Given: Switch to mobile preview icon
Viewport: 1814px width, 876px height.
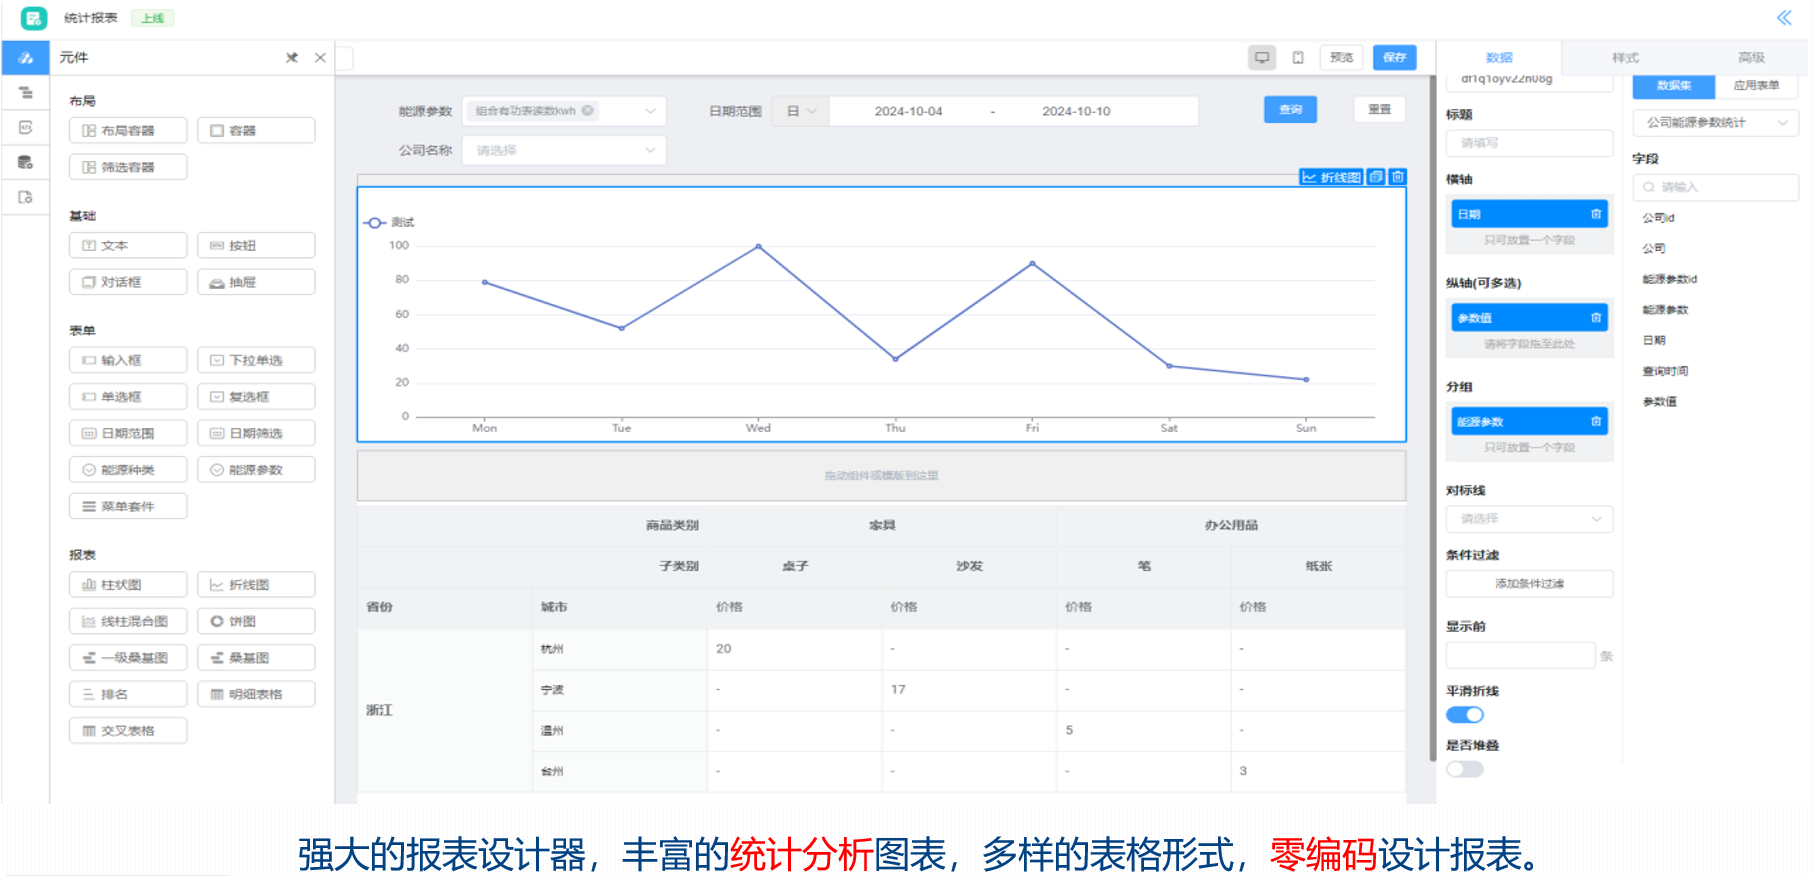Looking at the screenshot, I should coord(1298,58).
